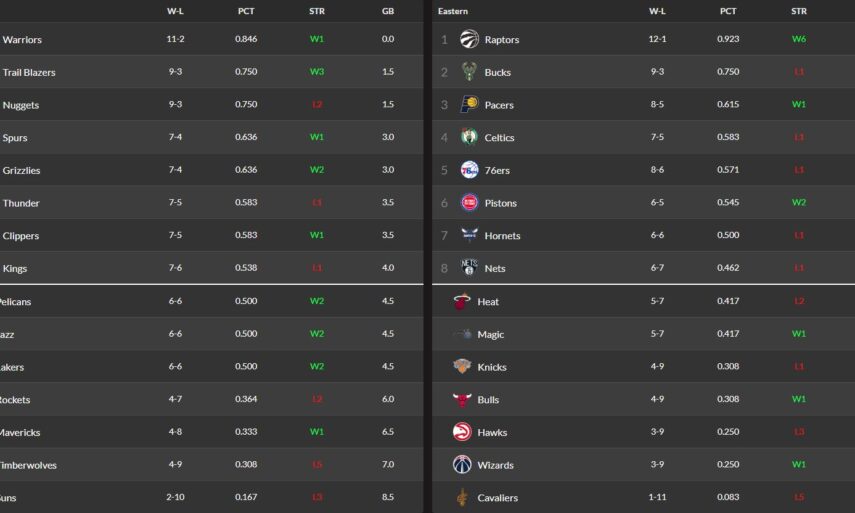
Task: Click the 76ers team logo
Action: (469, 170)
